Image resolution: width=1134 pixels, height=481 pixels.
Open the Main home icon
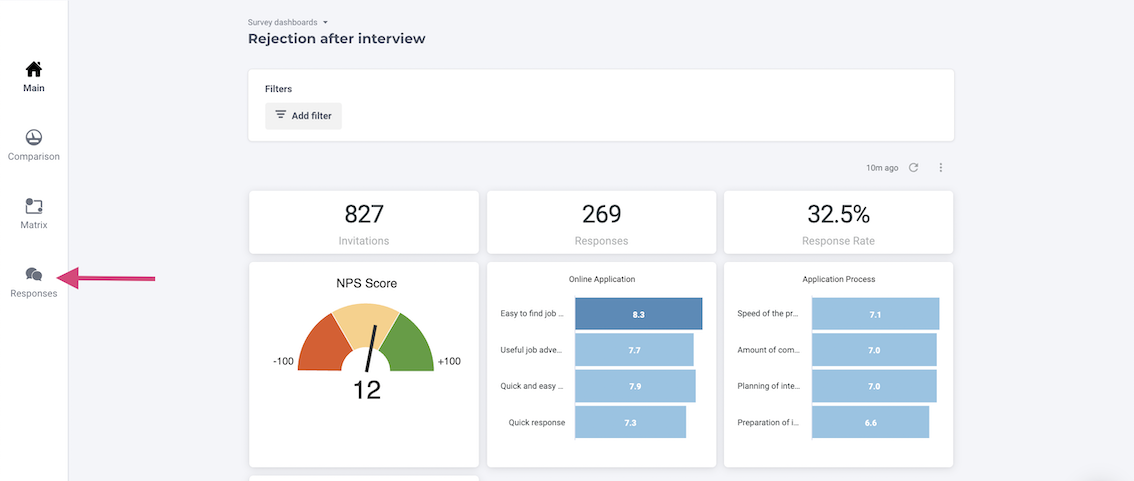click(34, 69)
